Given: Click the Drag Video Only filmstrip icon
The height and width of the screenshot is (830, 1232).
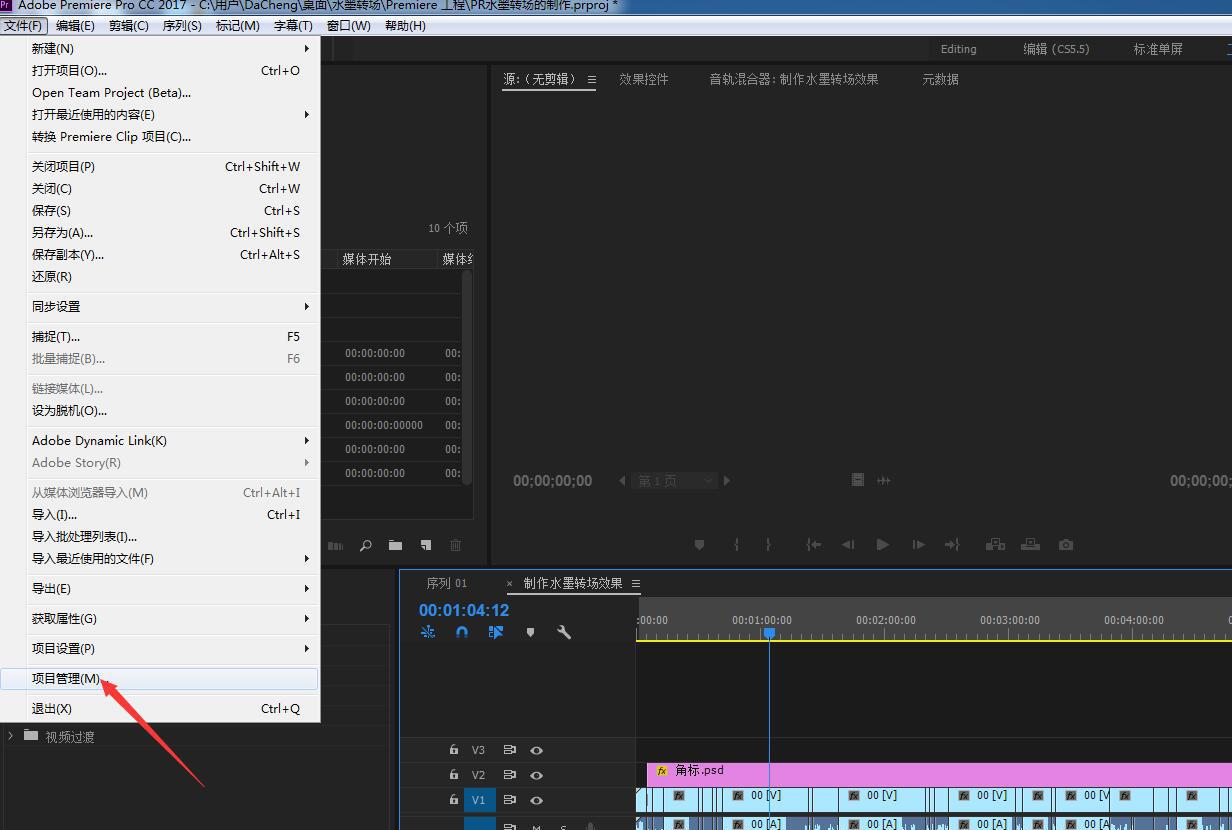Looking at the screenshot, I should 858,480.
